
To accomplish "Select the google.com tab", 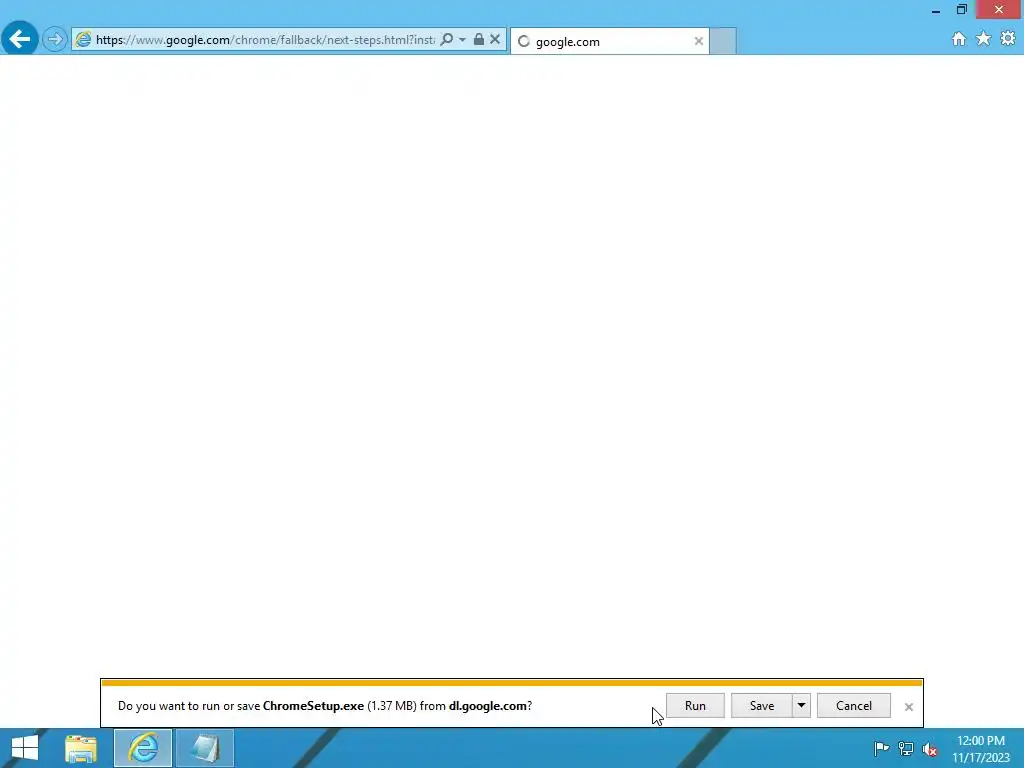I will pos(609,41).
